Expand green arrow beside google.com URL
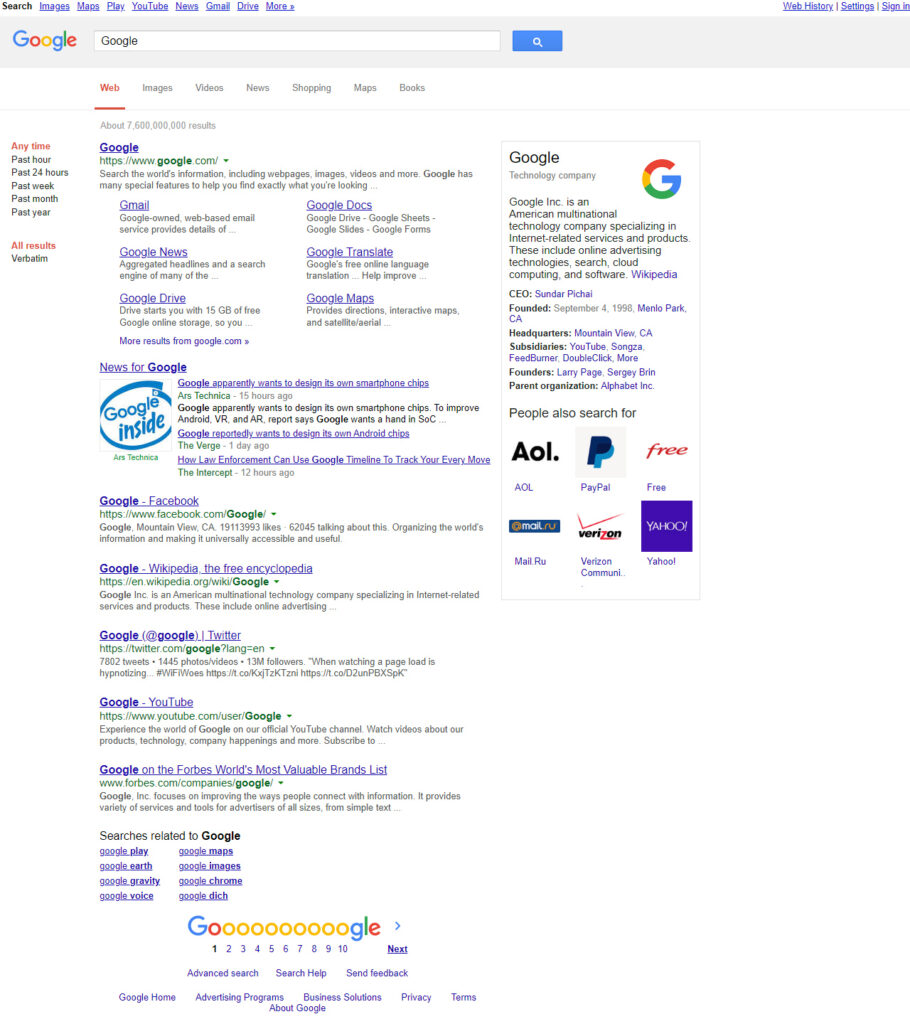Image resolution: width=910 pixels, height=1024 pixels. coord(227,161)
